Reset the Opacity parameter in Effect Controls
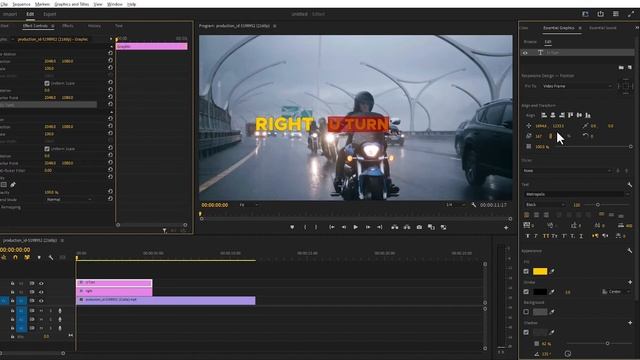Screen dimensions: 640x360 110,192
